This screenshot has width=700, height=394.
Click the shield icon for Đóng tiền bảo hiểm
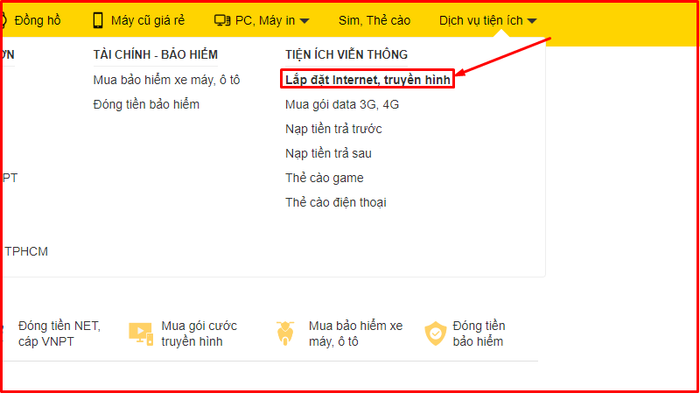click(435, 334)
